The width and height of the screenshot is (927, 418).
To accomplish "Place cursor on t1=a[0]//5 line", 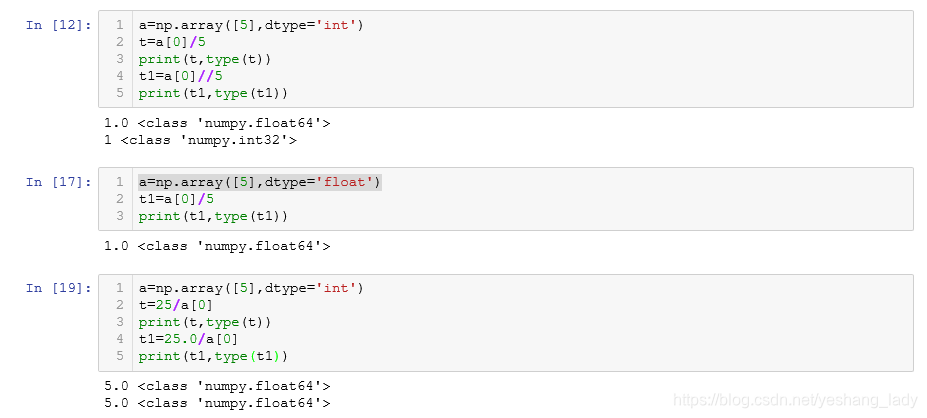I will (x=181, y=76).
